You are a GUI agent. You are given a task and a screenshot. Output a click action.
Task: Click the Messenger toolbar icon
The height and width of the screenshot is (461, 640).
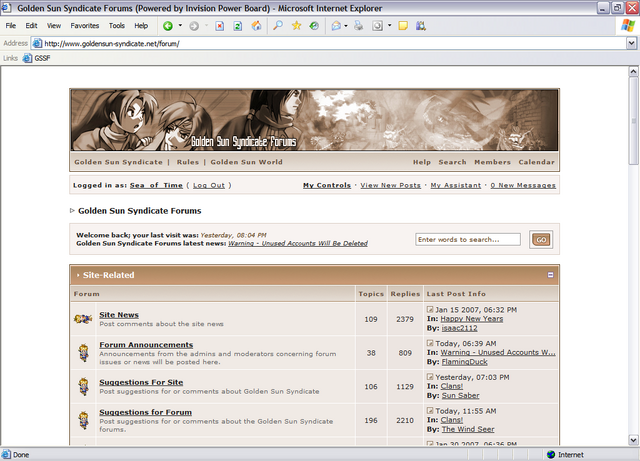[x=421, y=26]
